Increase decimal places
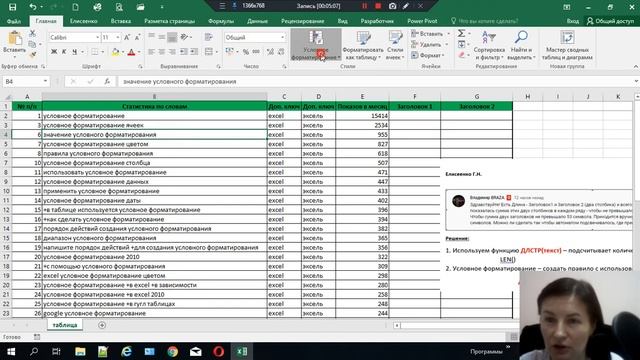The width and height of the screenshot is (640, 360). pos(270,52)
